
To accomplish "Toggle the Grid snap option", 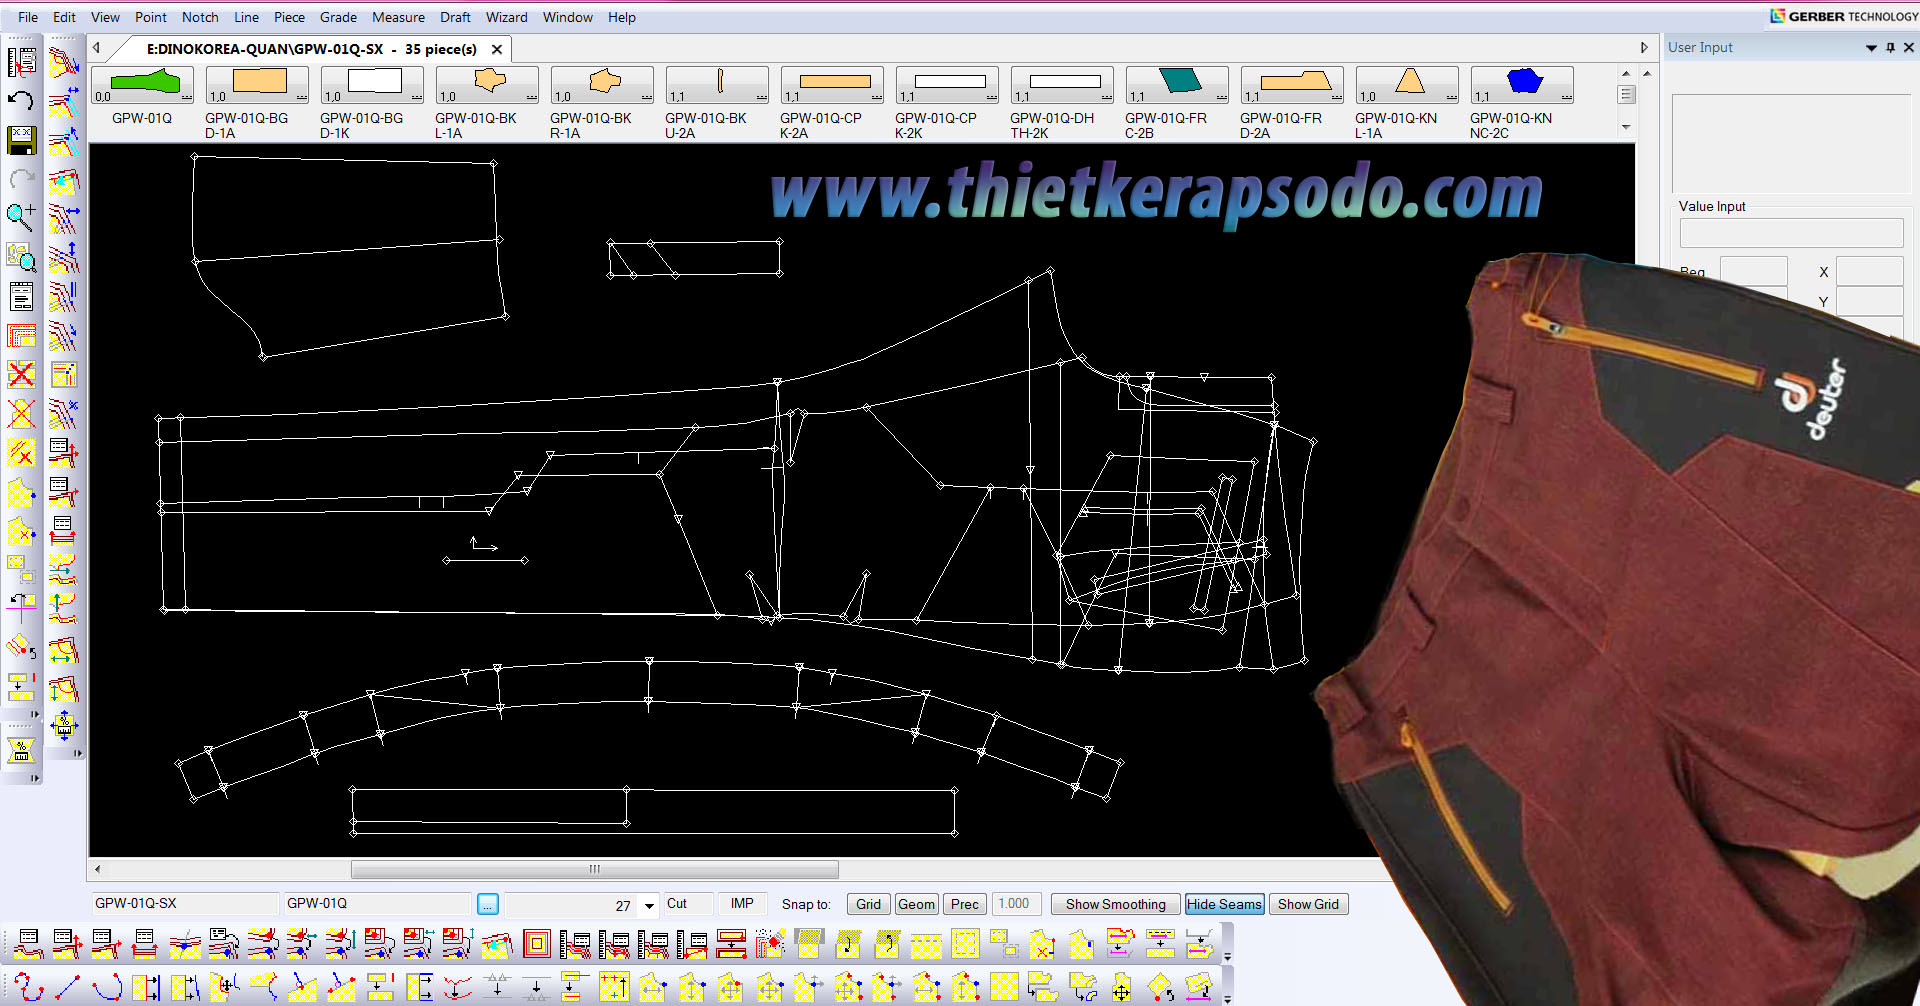I will coord(868,904).
